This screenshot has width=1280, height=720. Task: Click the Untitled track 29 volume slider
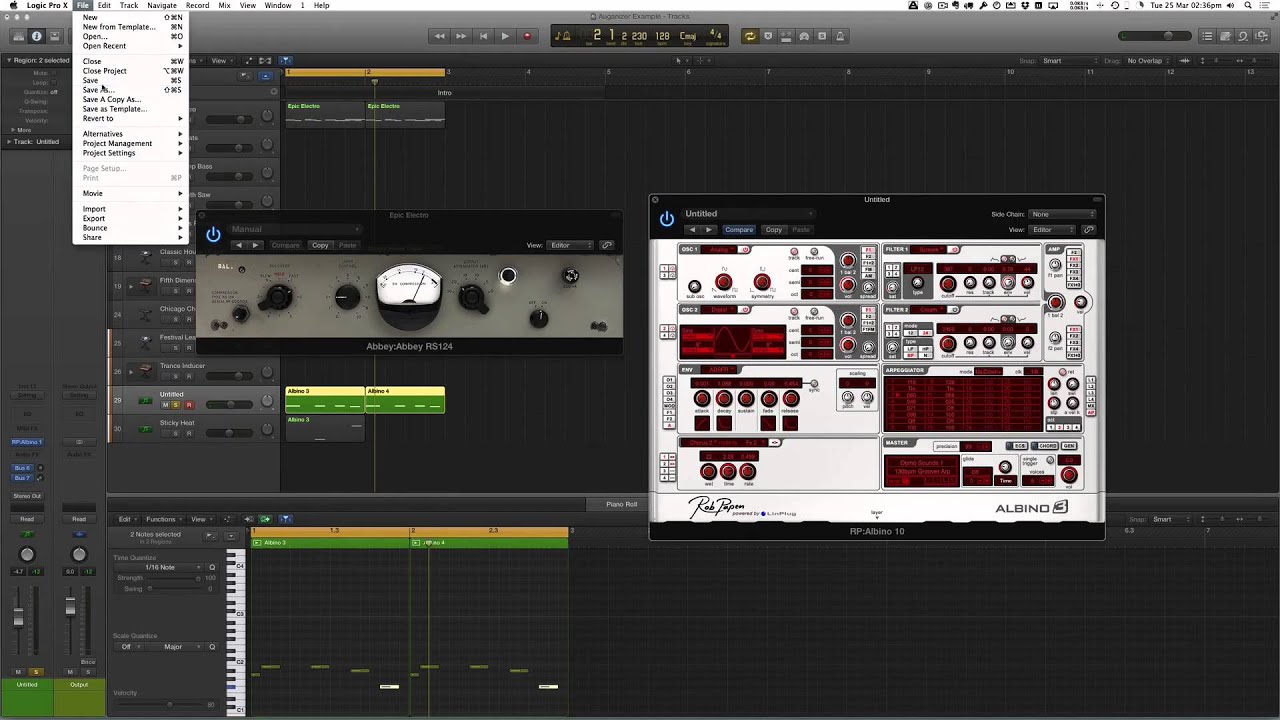coord(229,405)
